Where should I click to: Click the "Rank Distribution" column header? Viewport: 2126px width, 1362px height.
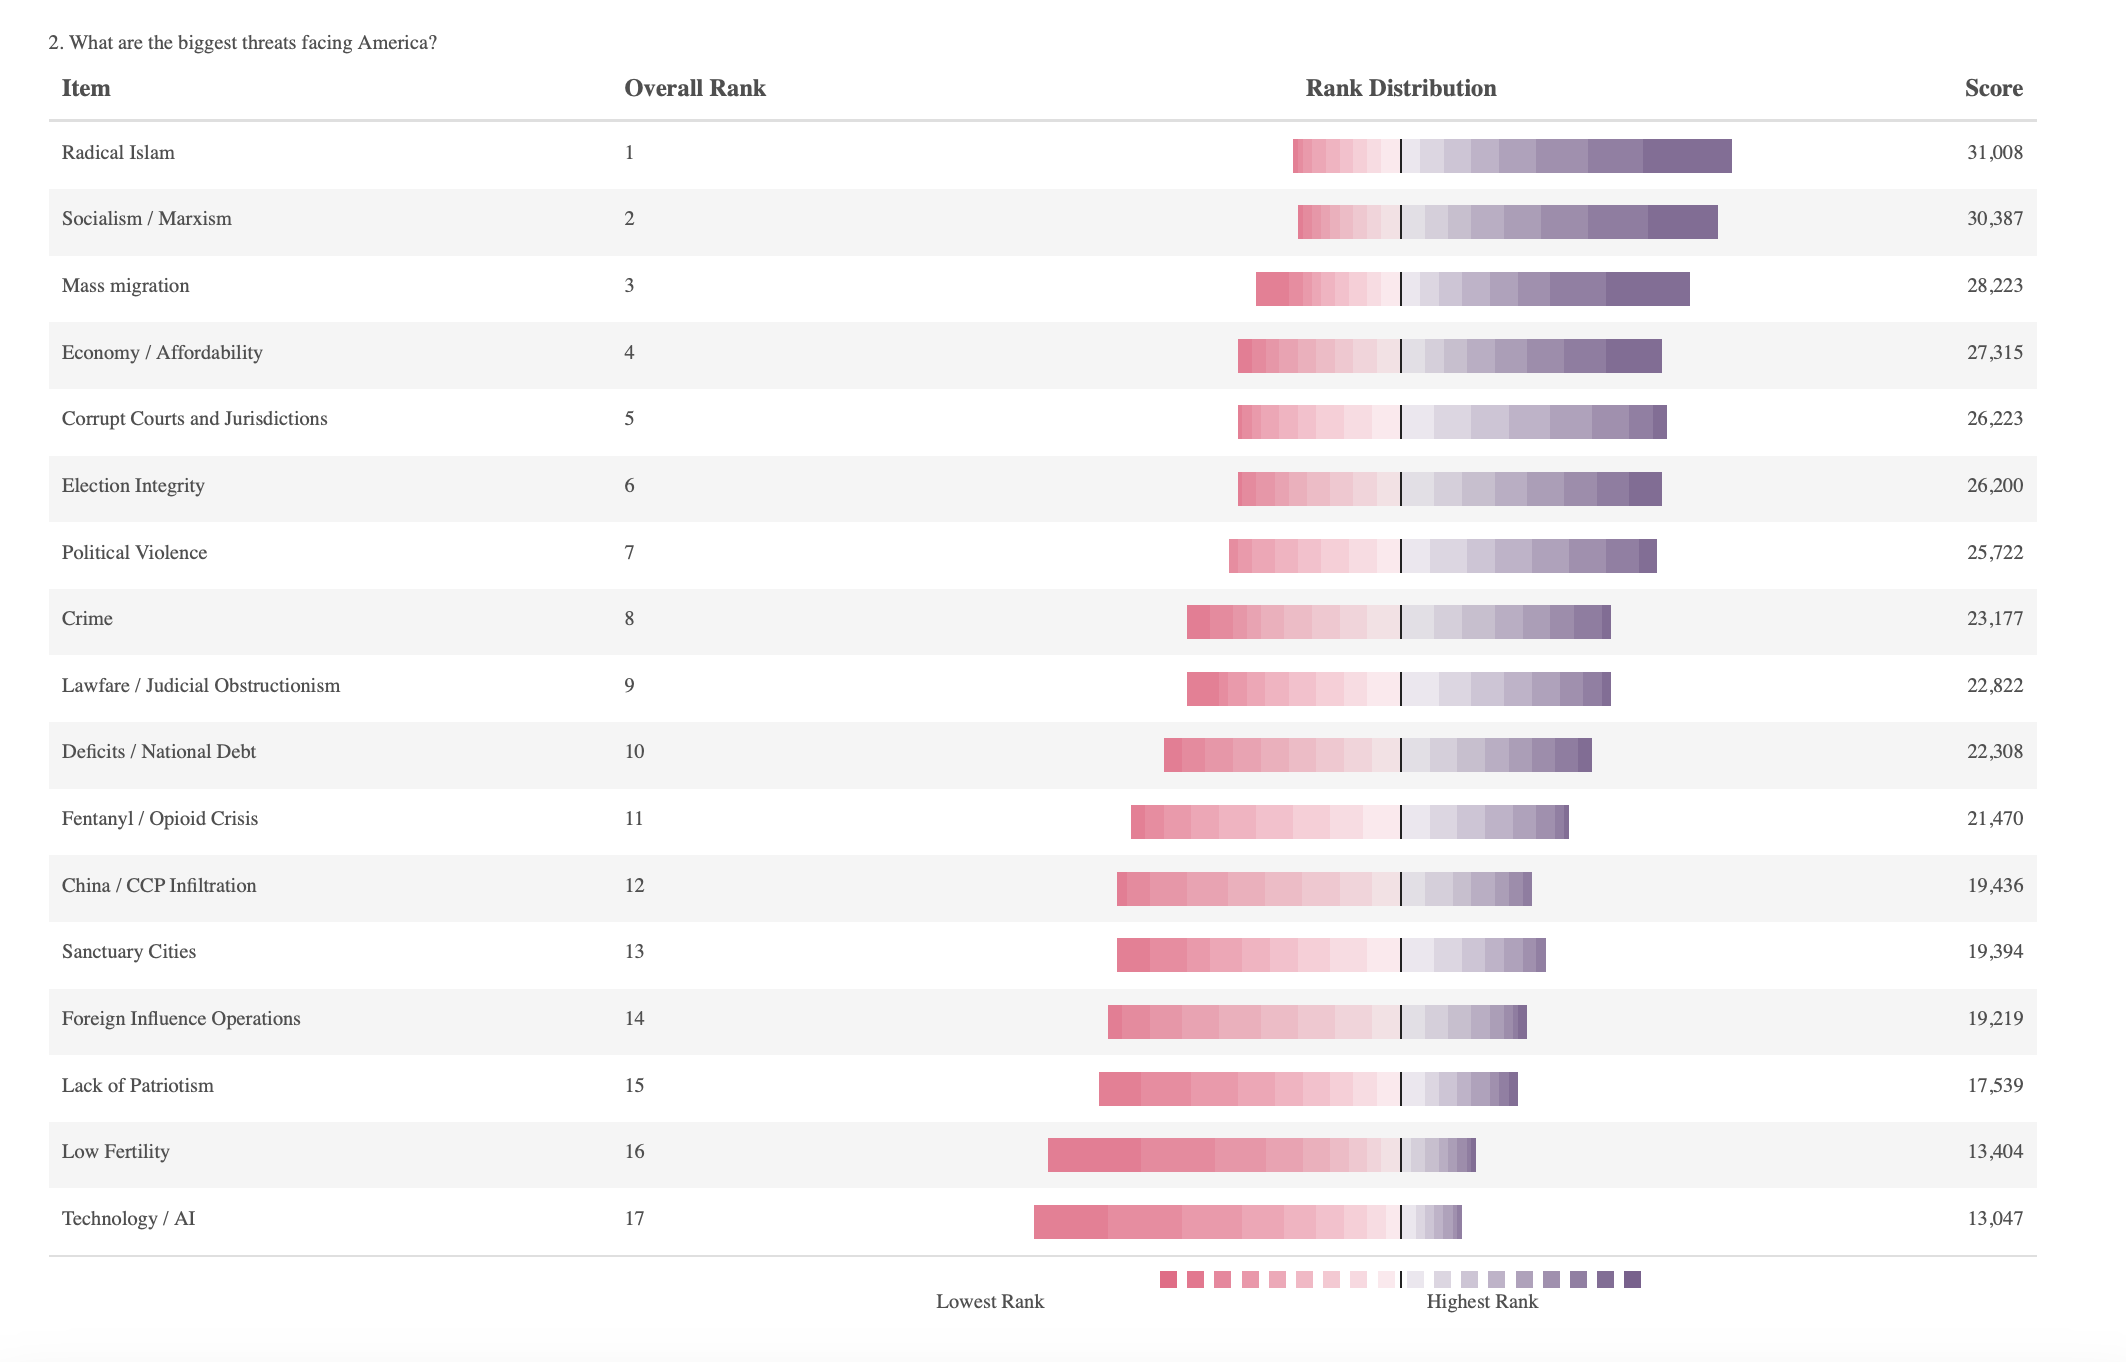[x=1400, y=88]
